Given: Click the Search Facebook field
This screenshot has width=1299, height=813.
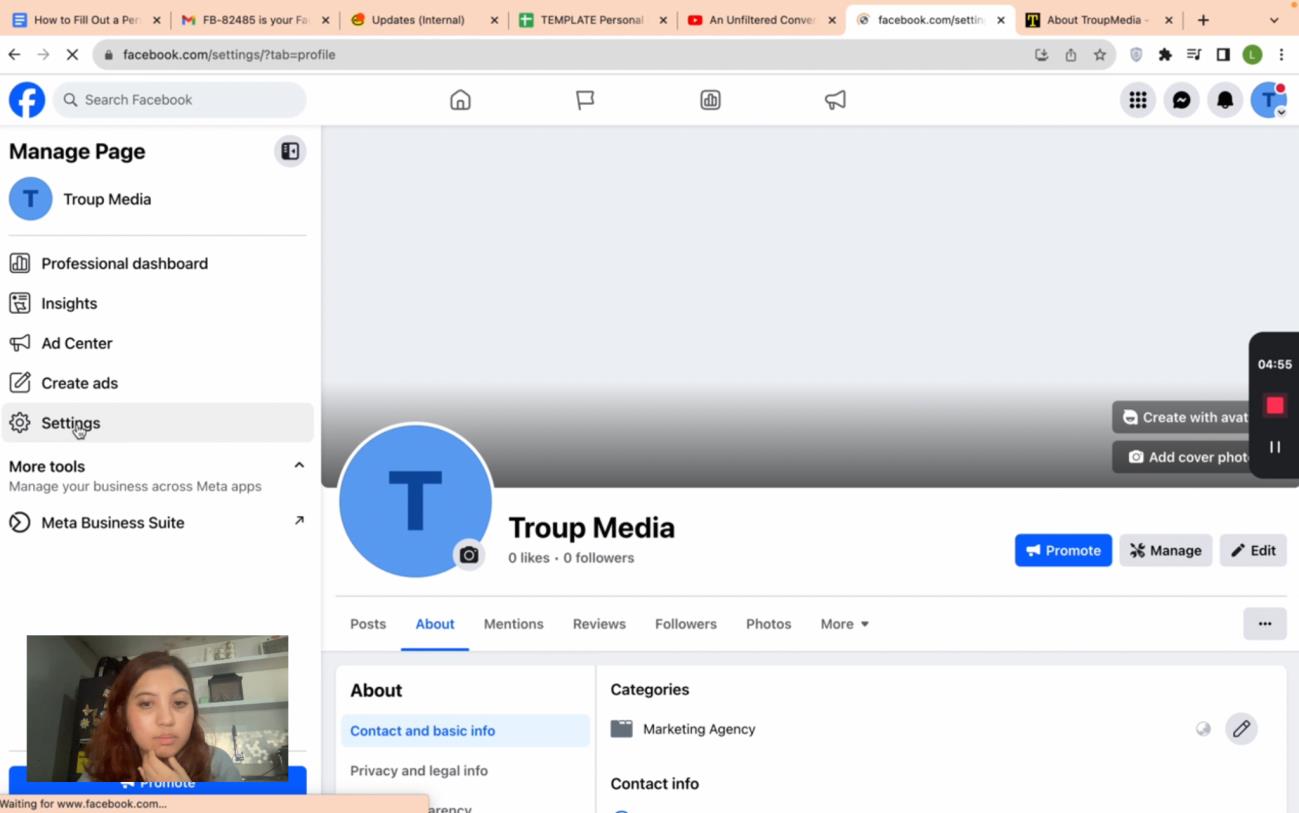Looking at the screenshot, I should pyautogui.click(x=180, y=100).
